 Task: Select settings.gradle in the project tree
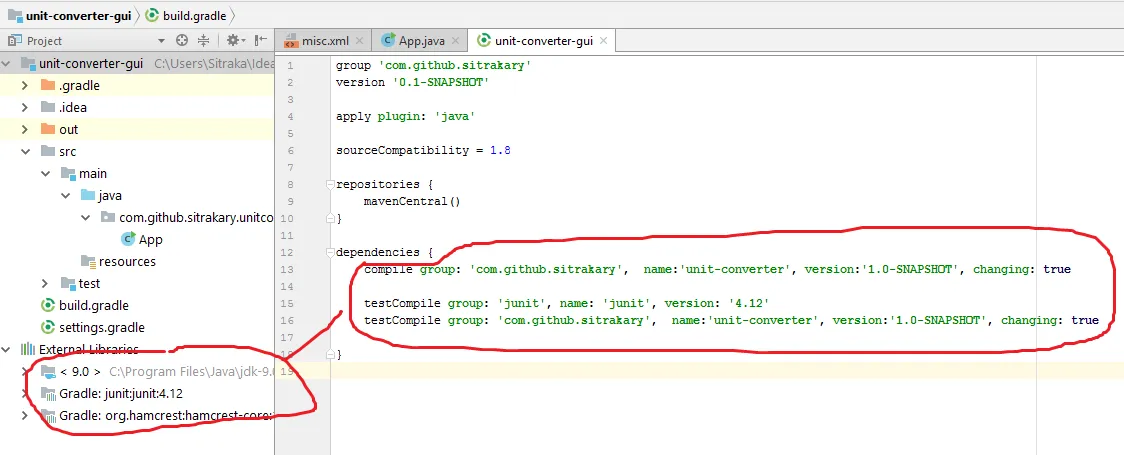102,327
